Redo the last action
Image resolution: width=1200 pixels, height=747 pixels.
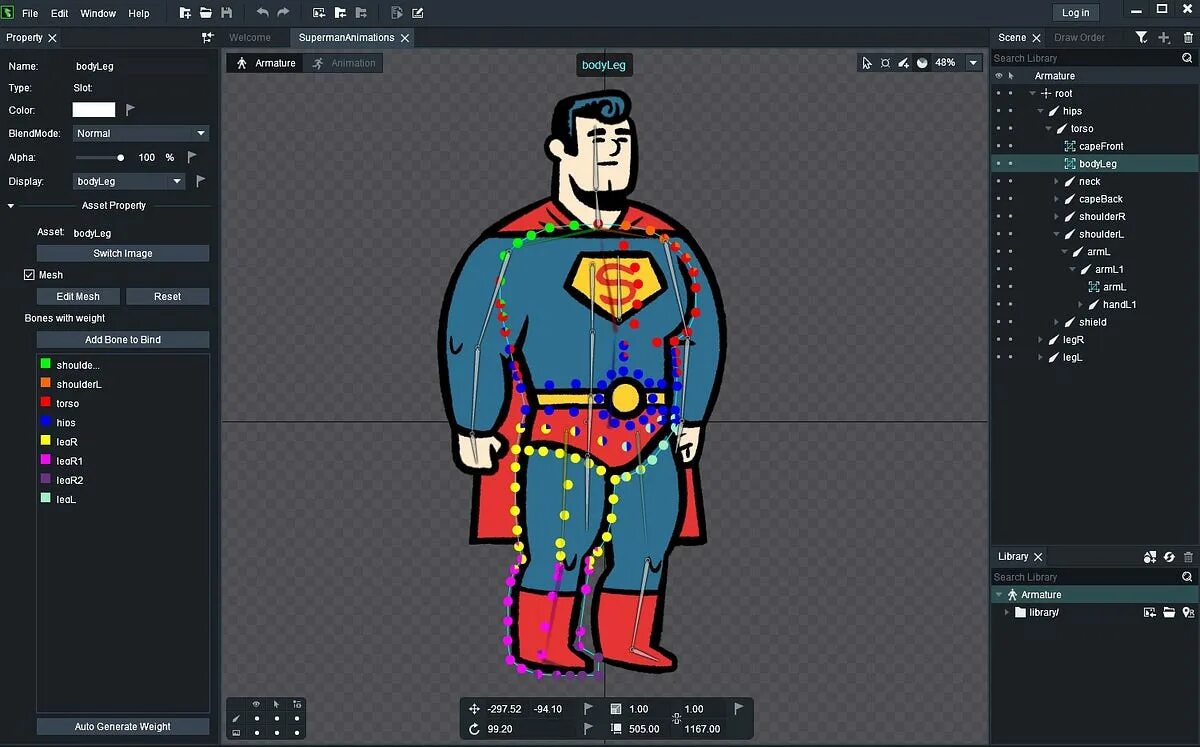tap(283, 13)
